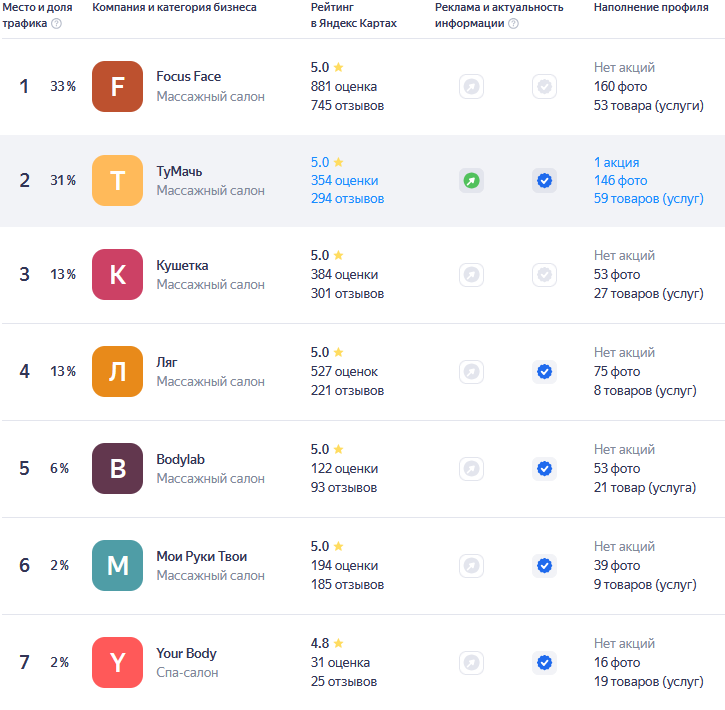
Task: Click the 'Кушетка' company name
Action: click(182, 266)
